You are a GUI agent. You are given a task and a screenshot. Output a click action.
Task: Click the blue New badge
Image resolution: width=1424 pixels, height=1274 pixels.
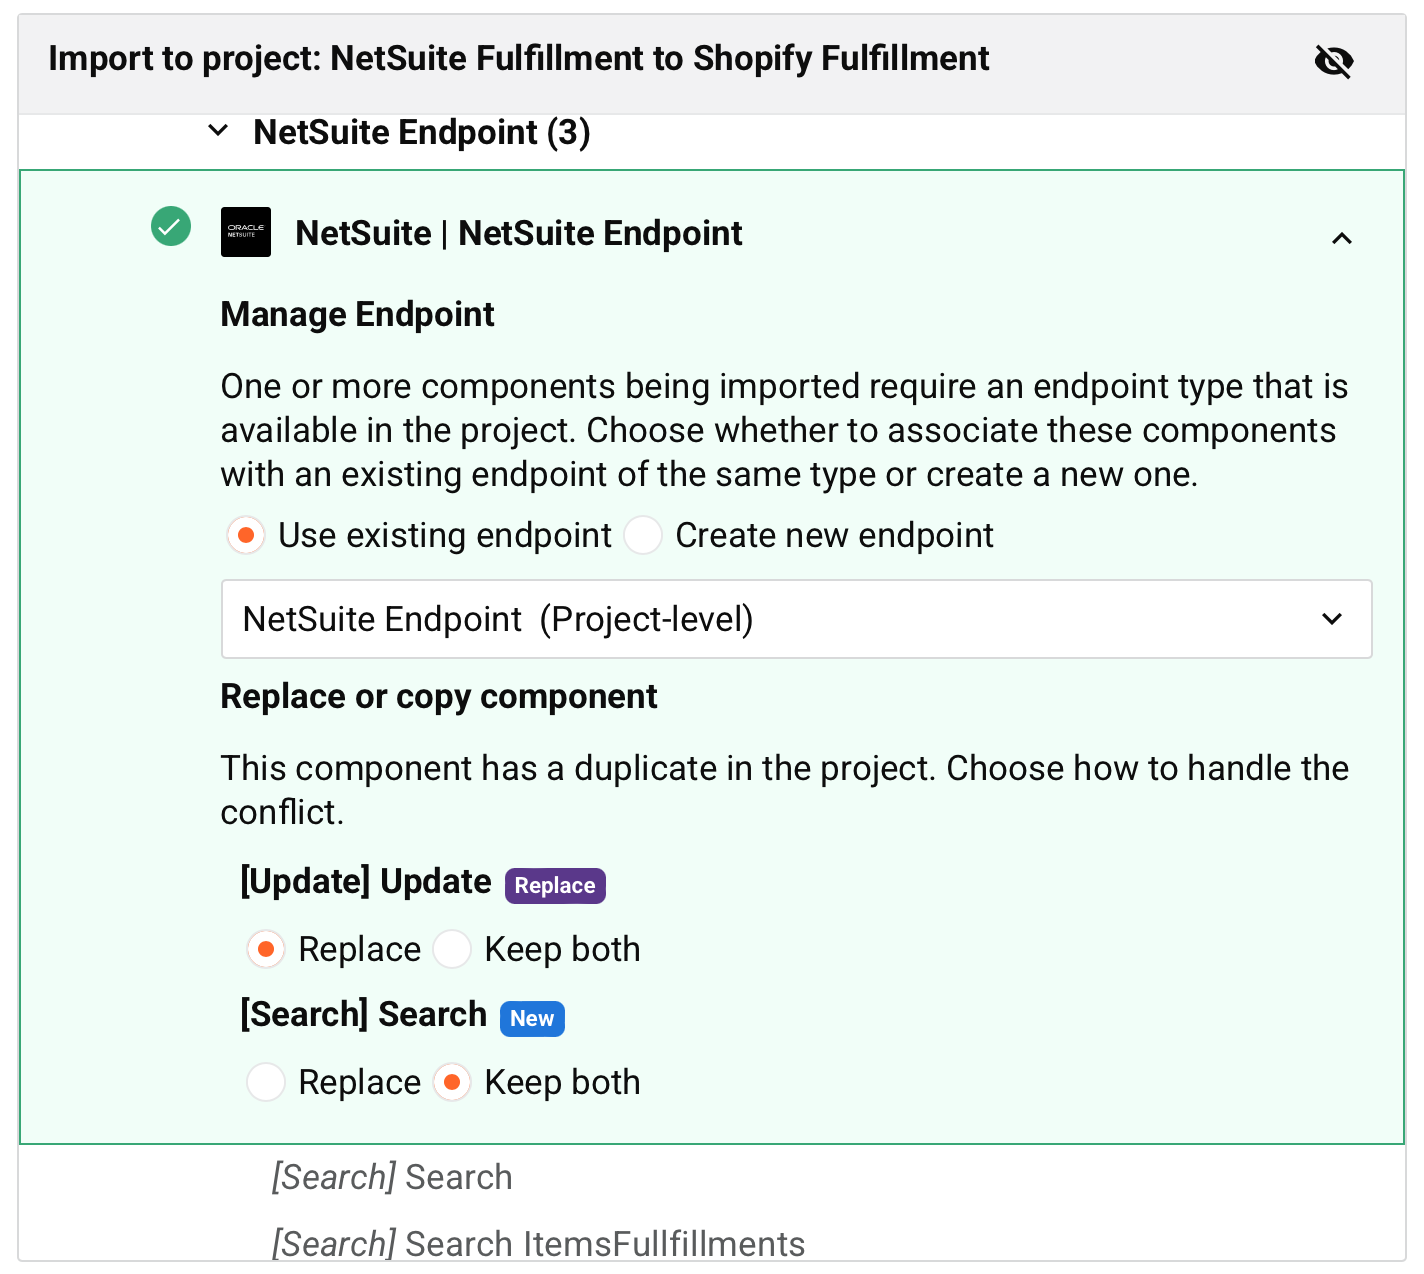coord(531,1018)
